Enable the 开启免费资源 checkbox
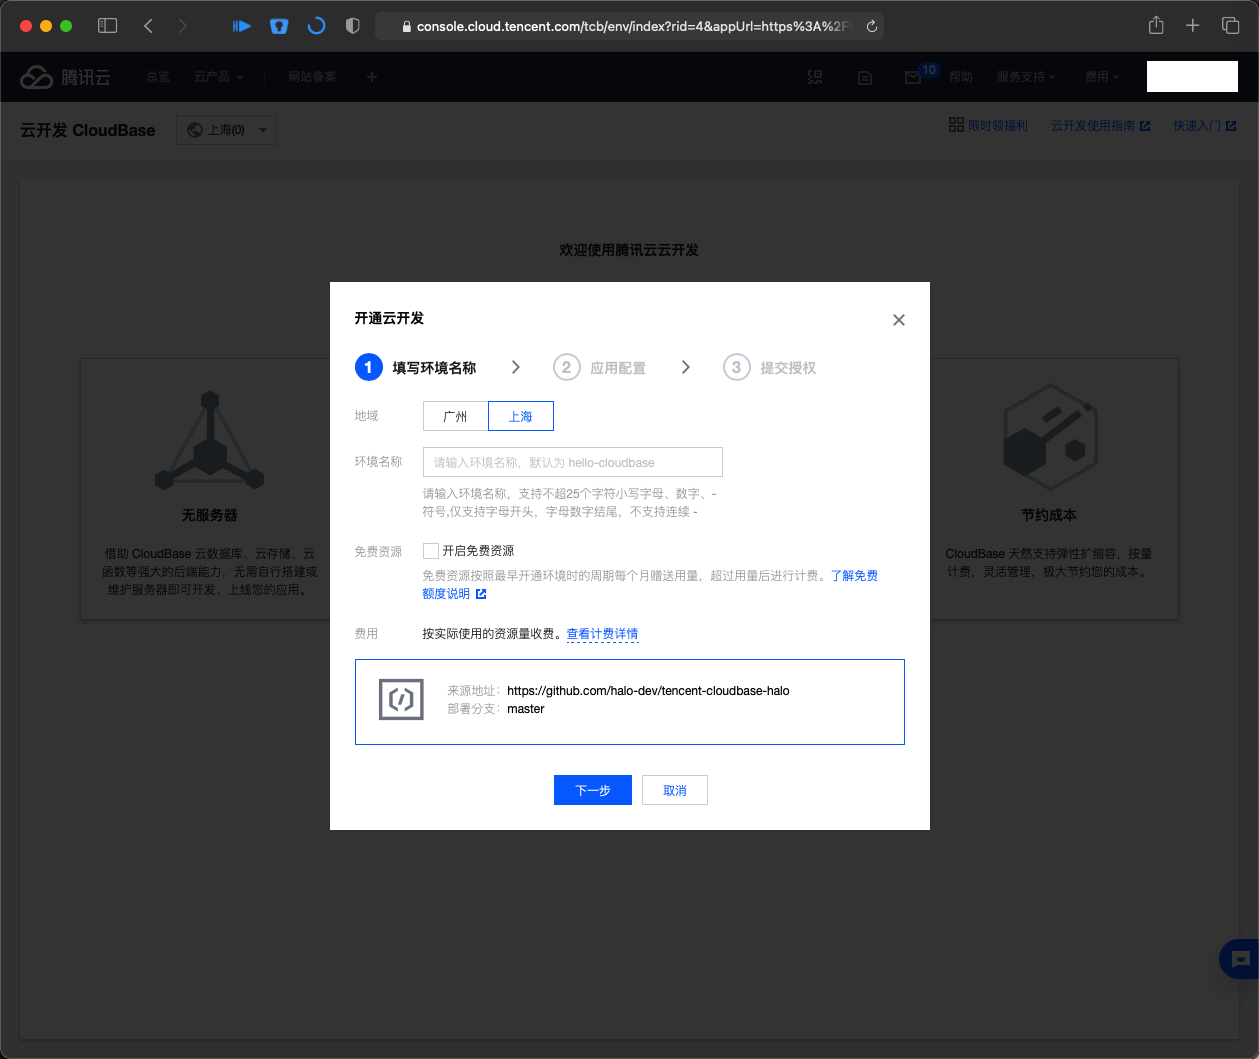The height and width of the screenshot is (1059, 1259). click(431, 550)
